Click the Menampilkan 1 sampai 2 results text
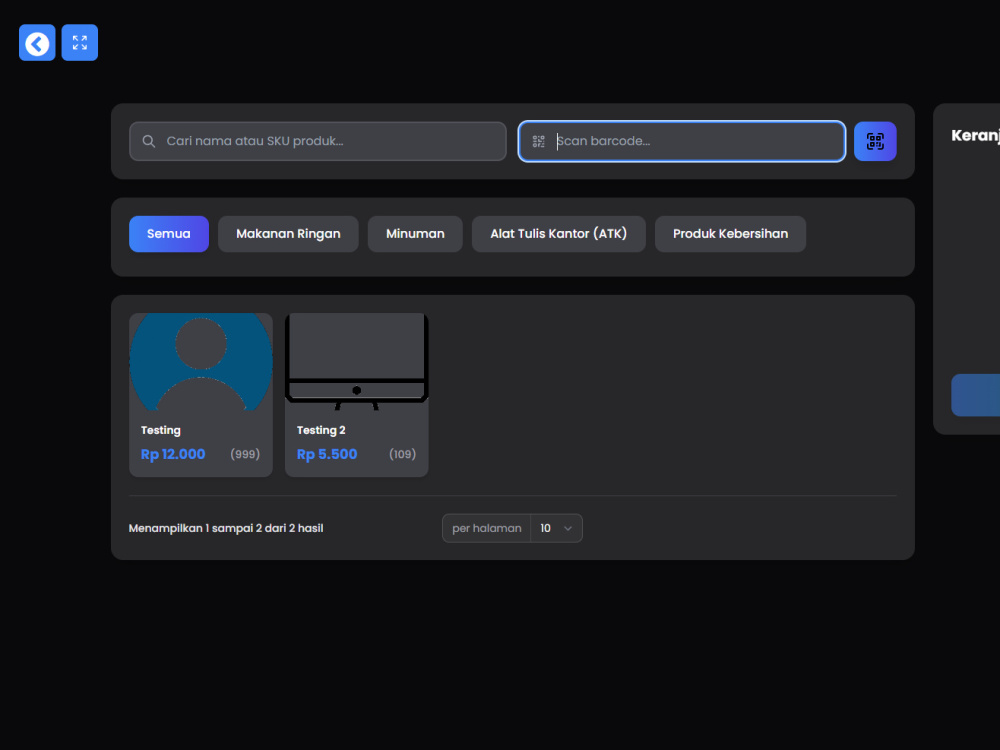The width and height of the screenshot is (1000, 750). [226, 528]
